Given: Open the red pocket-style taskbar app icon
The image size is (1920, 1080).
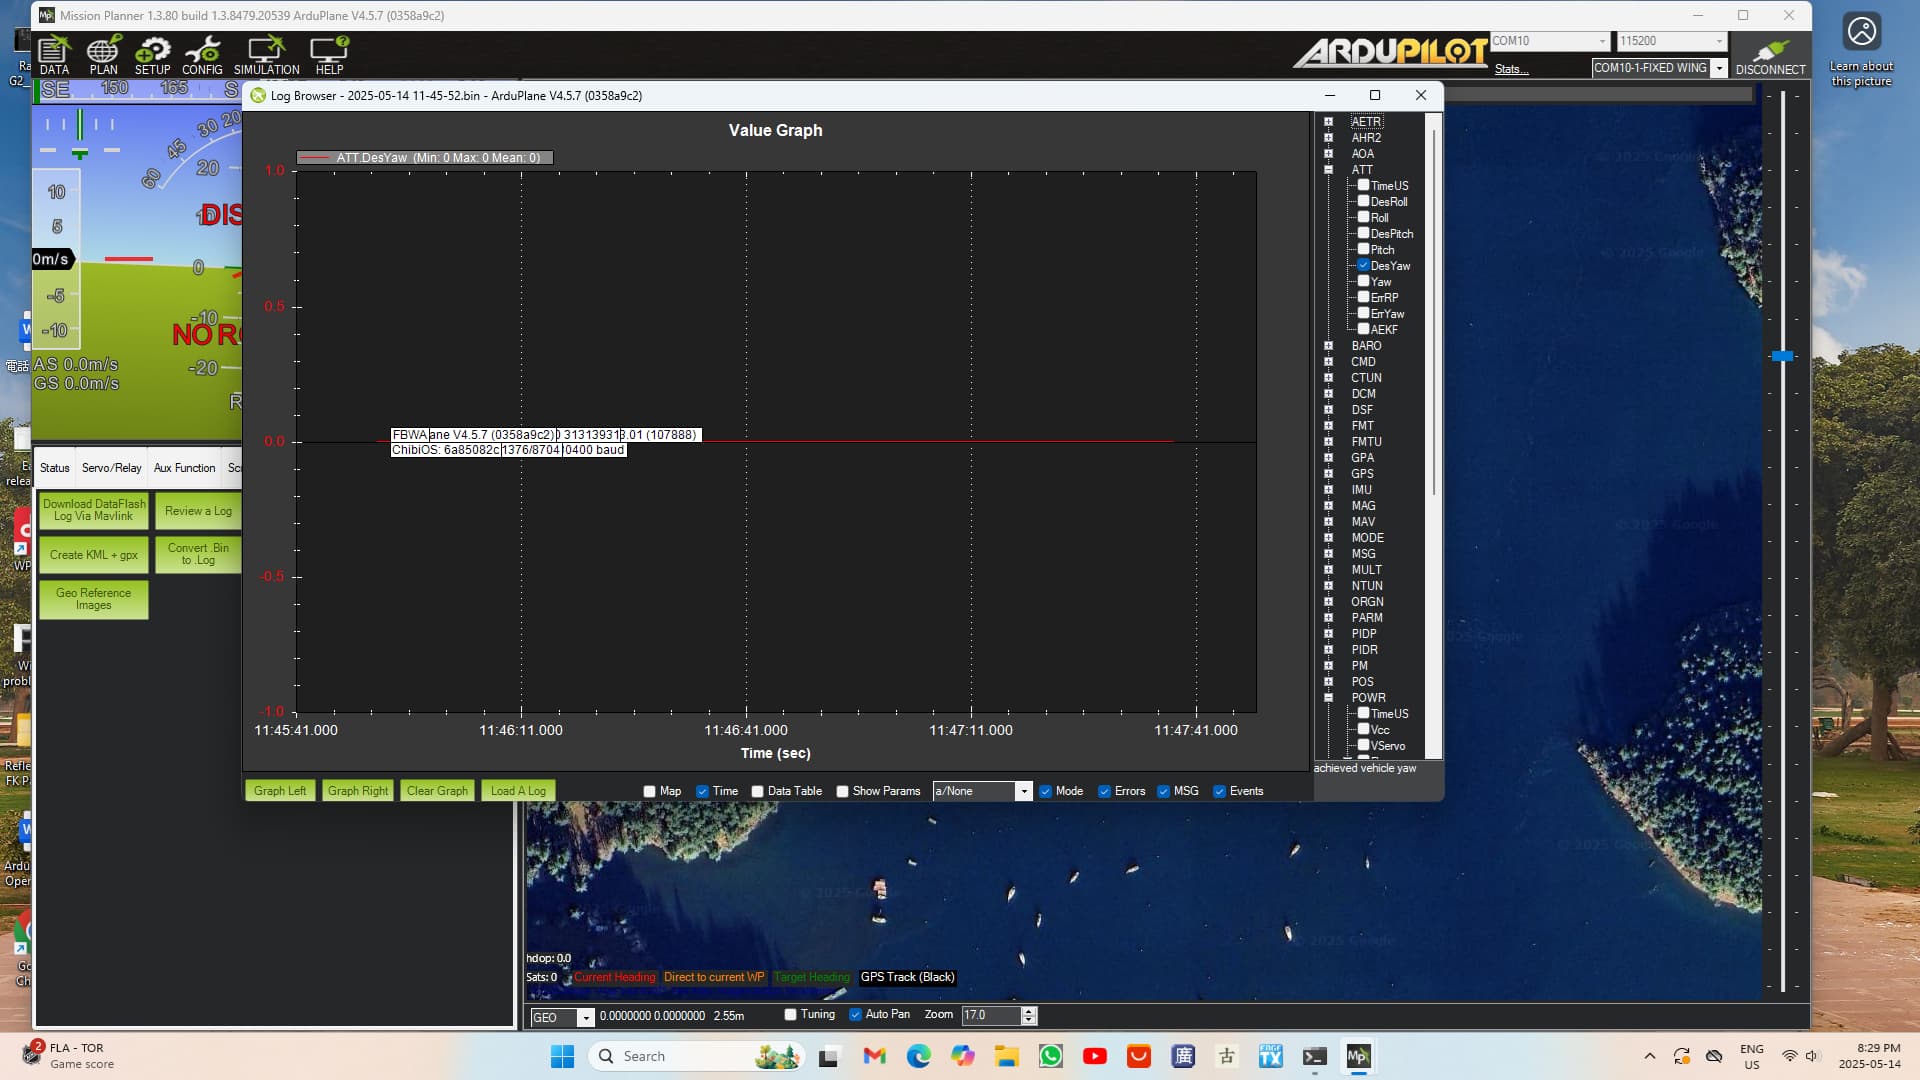Looking at the screenshot, I should click(1138, 1056).
